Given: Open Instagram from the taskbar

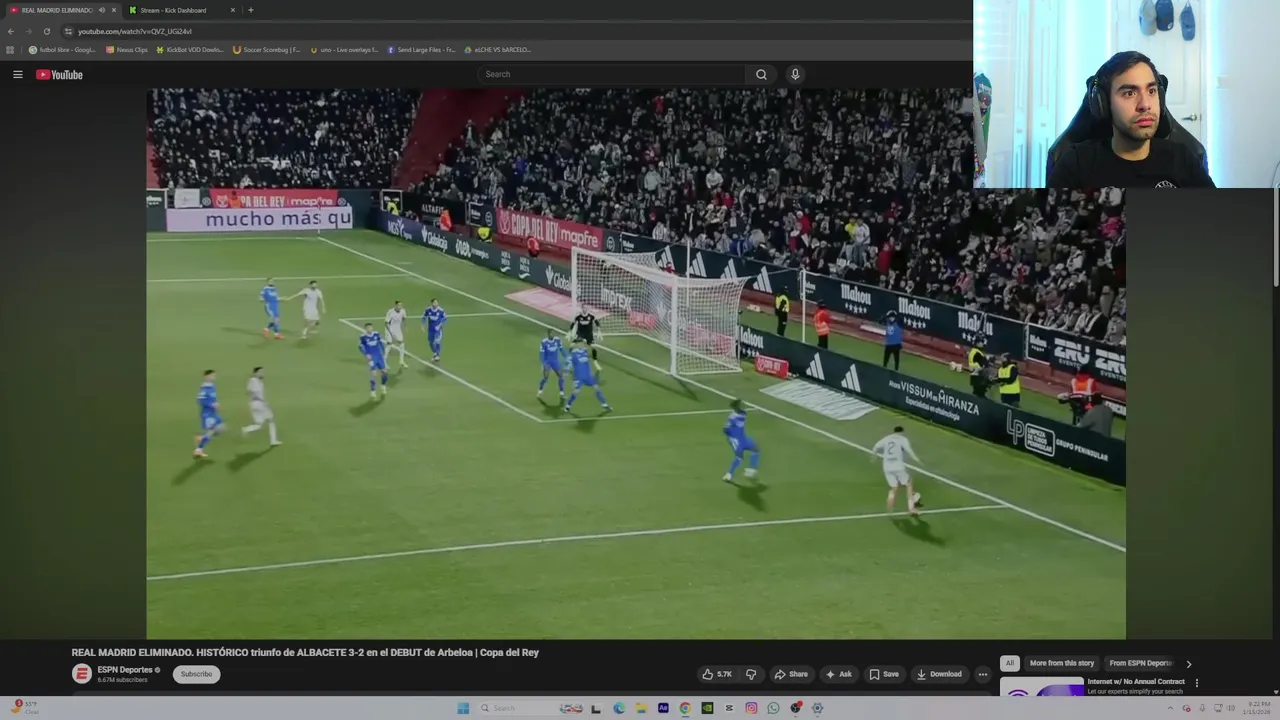Looking at the screenshot, I should click(751, 708).
